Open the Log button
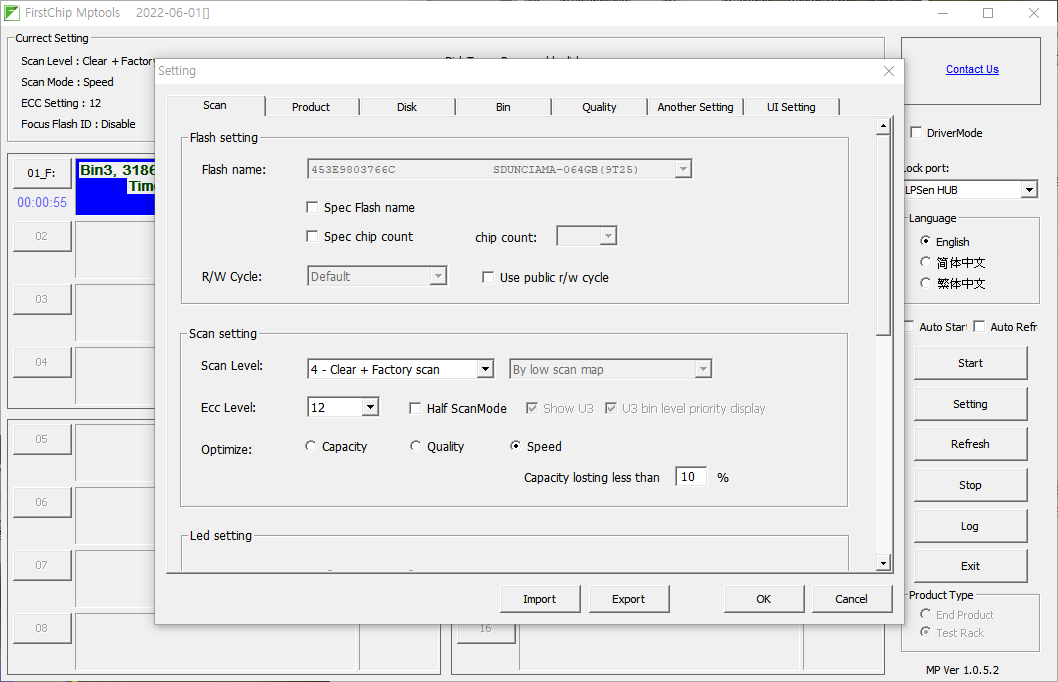Screen dimensions: 1058x682 (970, 526)
